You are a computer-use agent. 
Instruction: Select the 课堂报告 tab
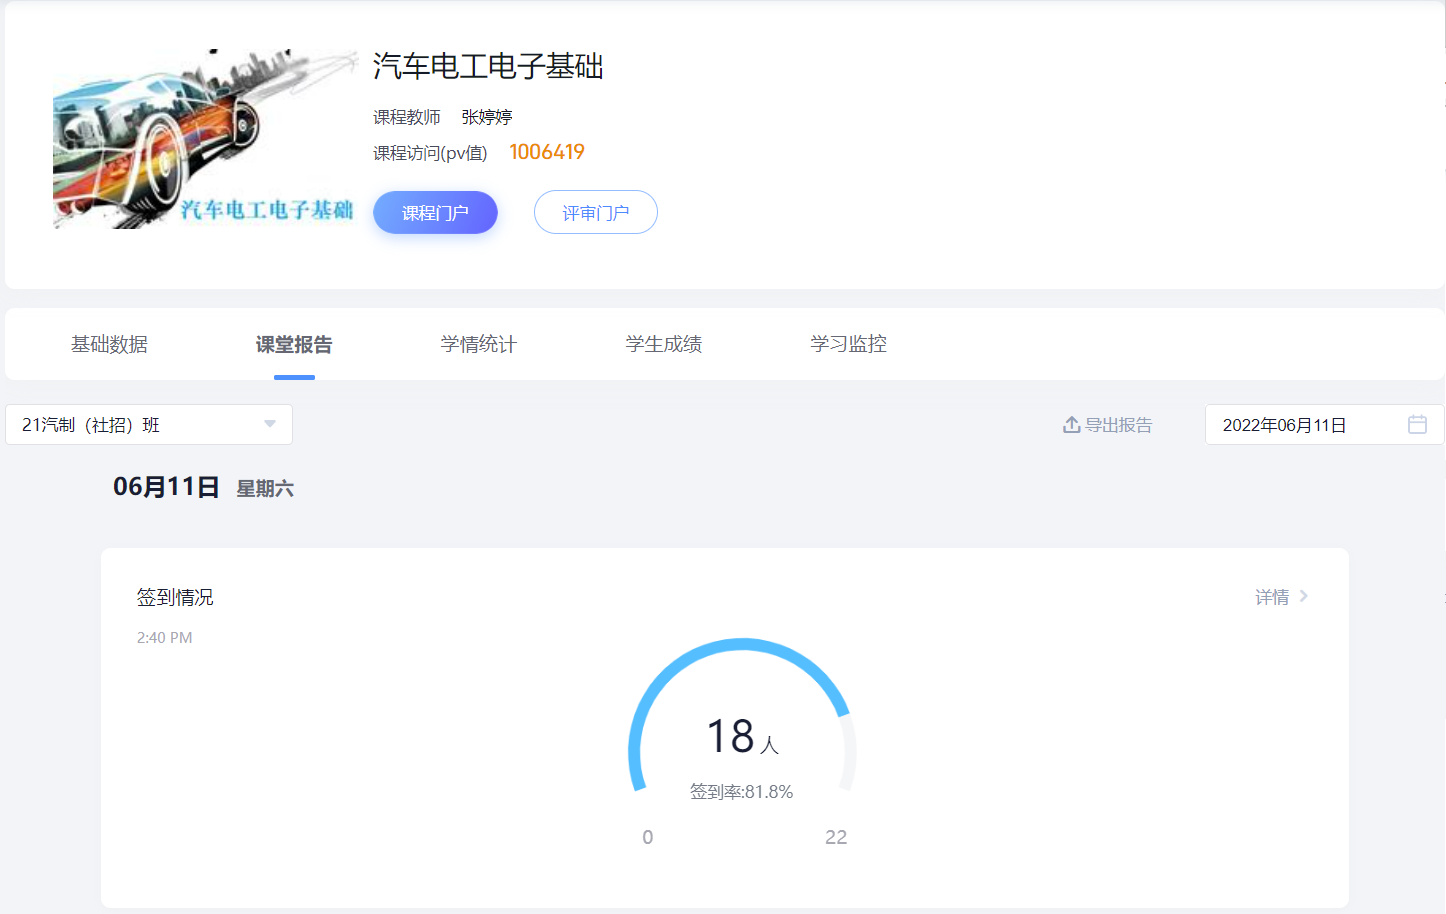(x=294, y=344)
